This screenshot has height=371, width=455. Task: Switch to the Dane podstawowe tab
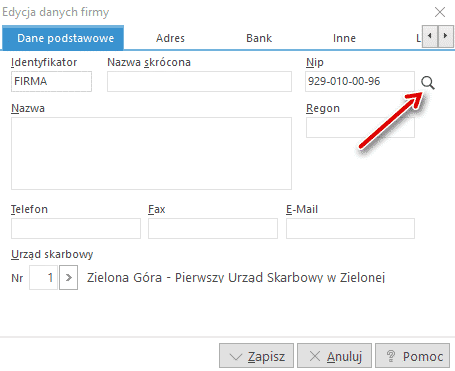pos(63,38)
